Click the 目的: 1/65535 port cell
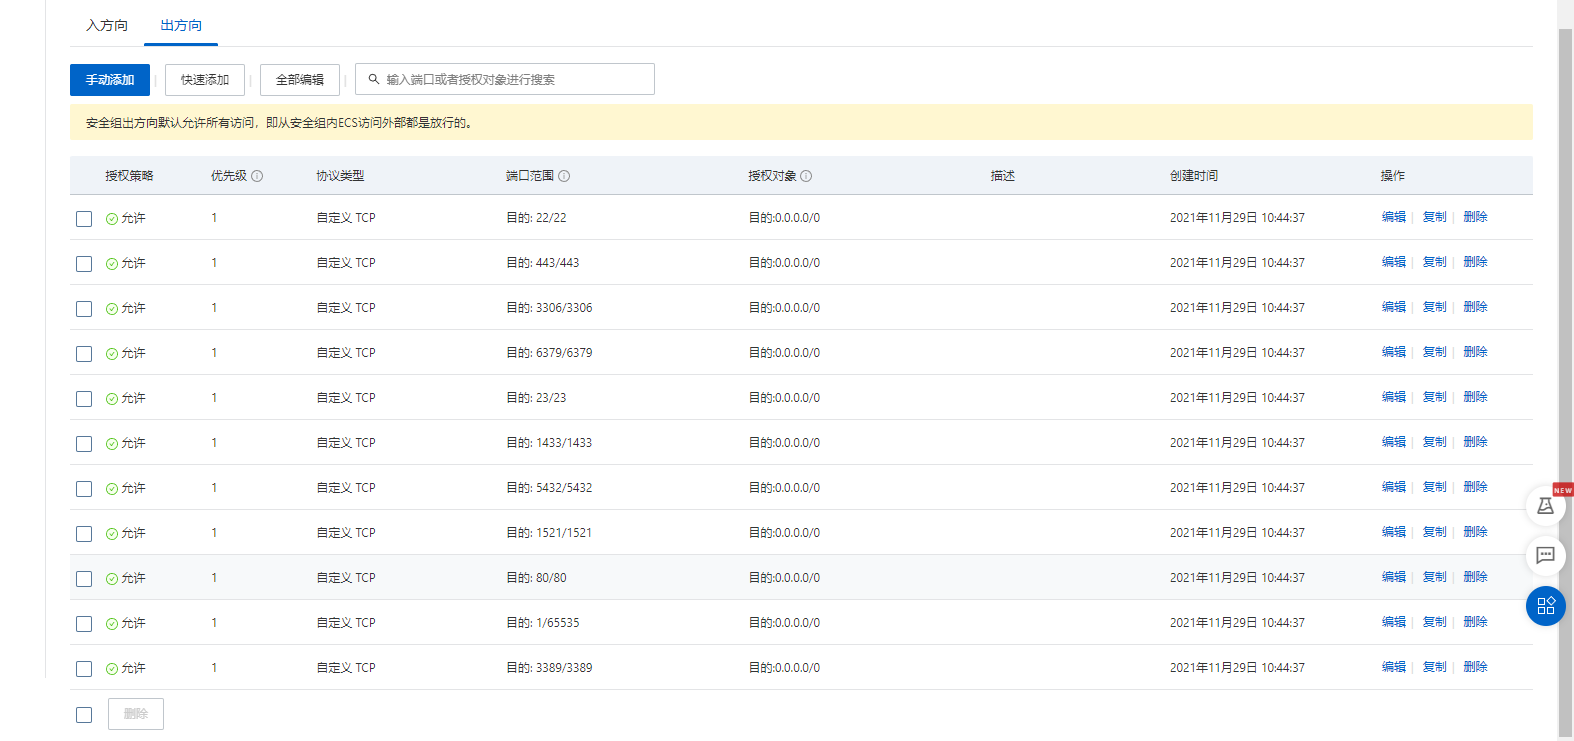1574x741 pixels. (x=543, y=623)
